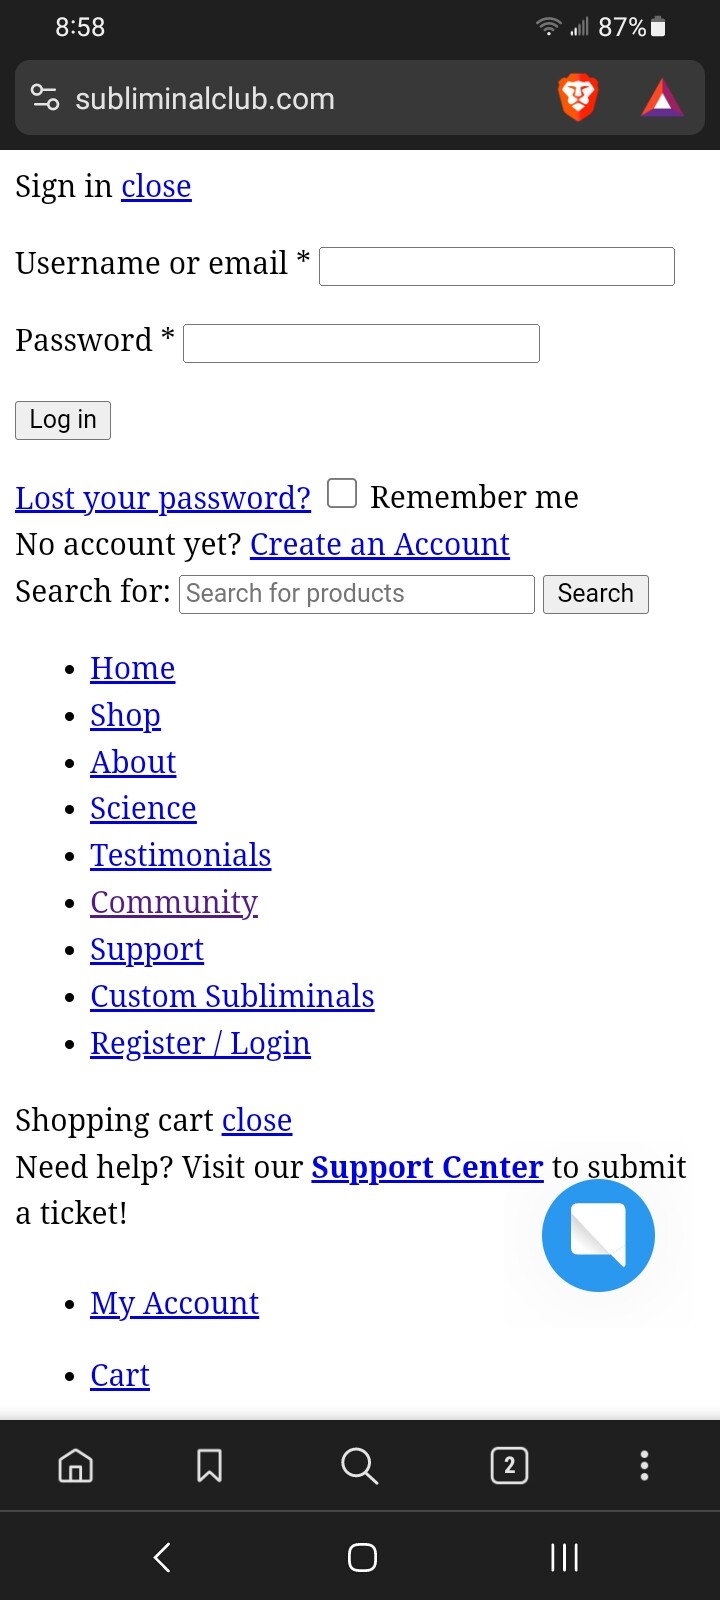The width and height of the screenshot is (720, 1600).
Task: Tap the search magnifier in bottom toolbar
Action: coord(359,1466)
